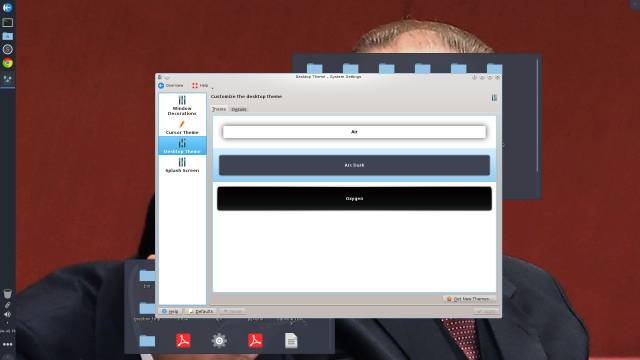Open the third folder in the upper folder view
This screenshot has height=360, width=640.
tap(387, 68)
